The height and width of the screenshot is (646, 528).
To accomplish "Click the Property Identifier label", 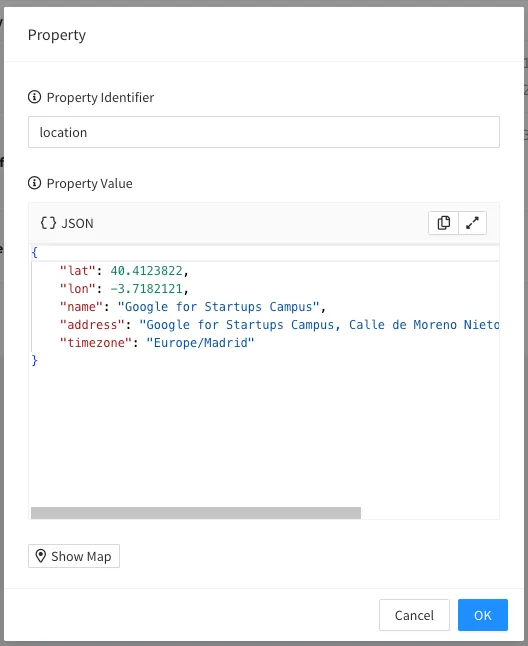I will coord(100,98).
